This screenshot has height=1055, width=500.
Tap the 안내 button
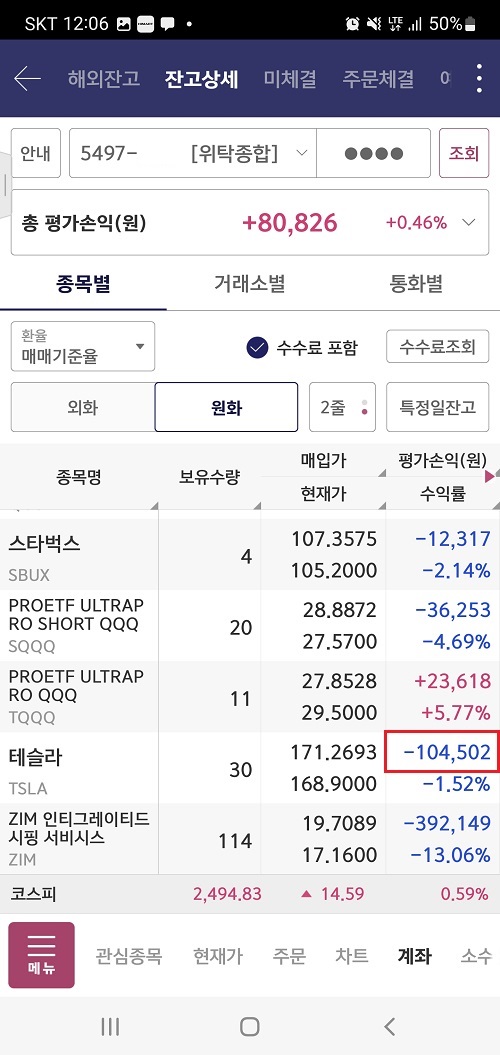click(36, 153)
